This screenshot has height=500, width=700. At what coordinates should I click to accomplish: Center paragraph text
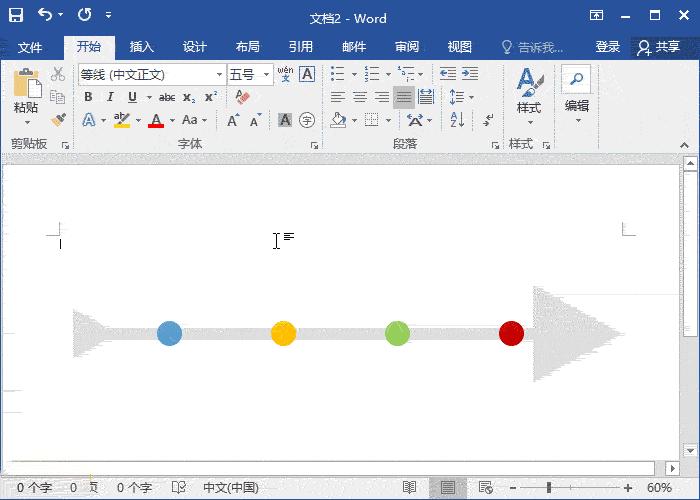(360, 97)
